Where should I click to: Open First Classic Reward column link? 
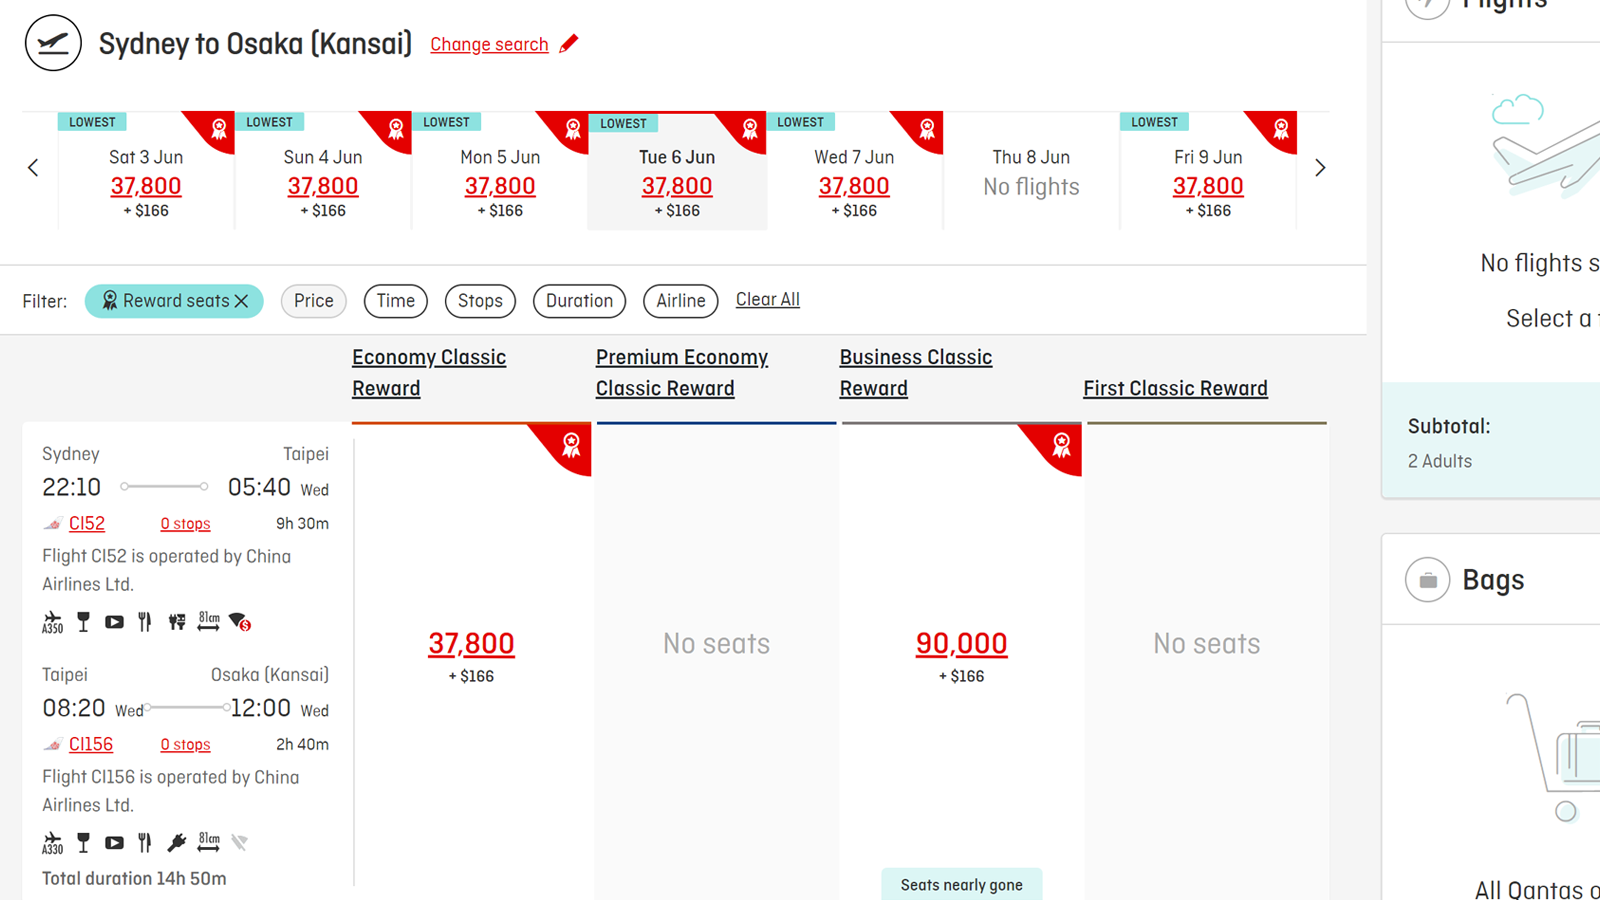1175,388
